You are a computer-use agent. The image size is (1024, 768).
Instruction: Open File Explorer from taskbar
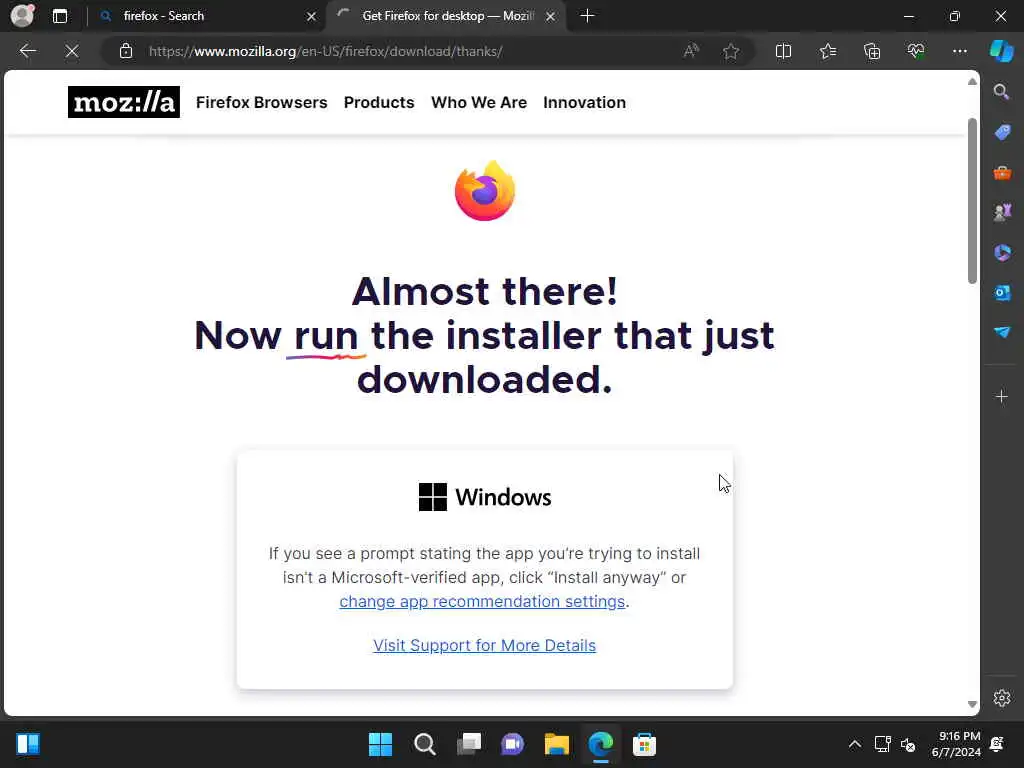click(556, 744)
